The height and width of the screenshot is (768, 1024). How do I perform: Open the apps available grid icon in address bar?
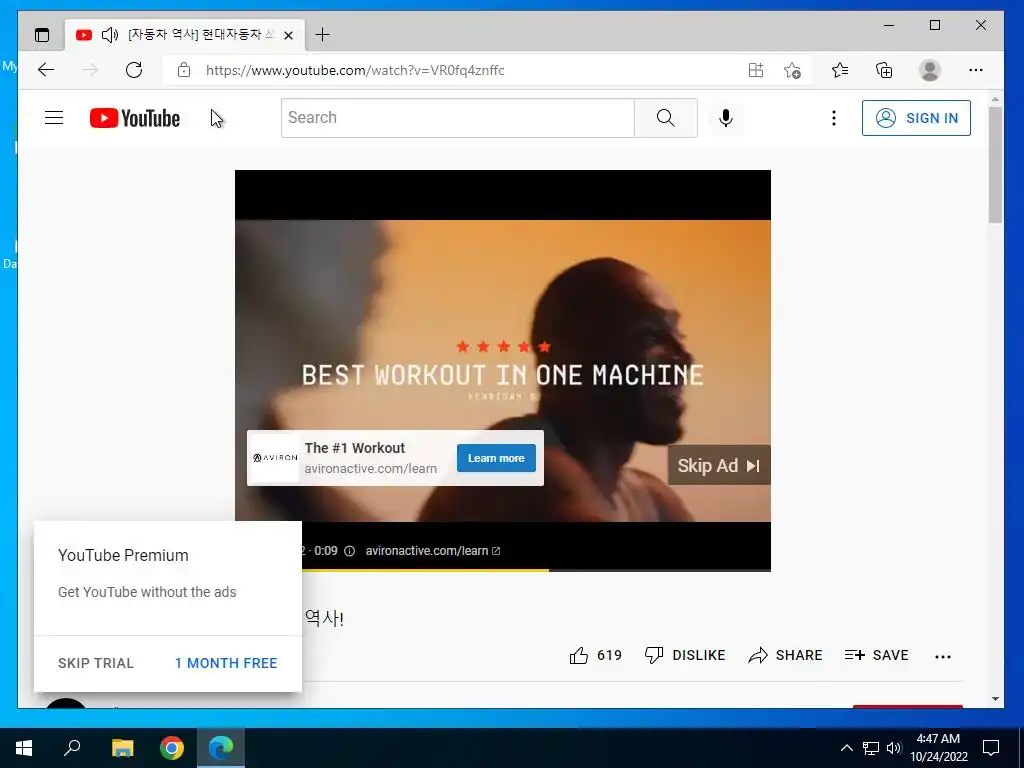pyautogui.click(x=756, y=70)
